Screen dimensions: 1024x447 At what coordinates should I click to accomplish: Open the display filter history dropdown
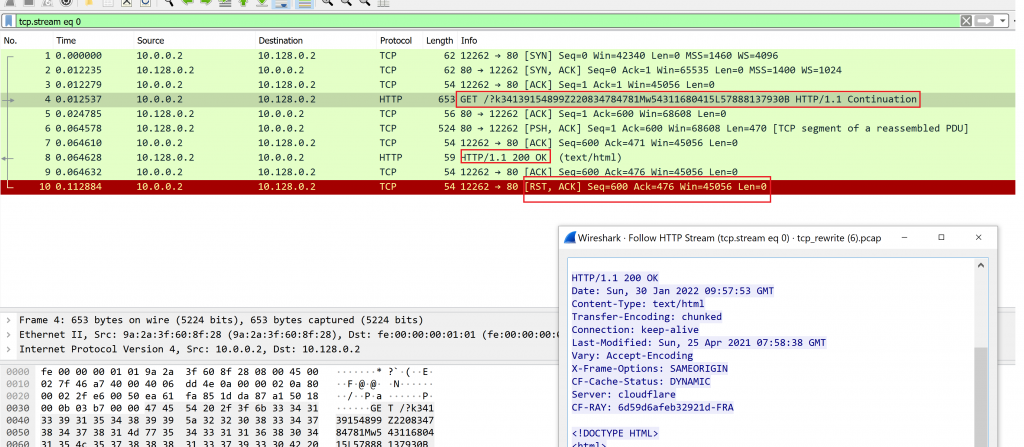tap(1003, 21)
